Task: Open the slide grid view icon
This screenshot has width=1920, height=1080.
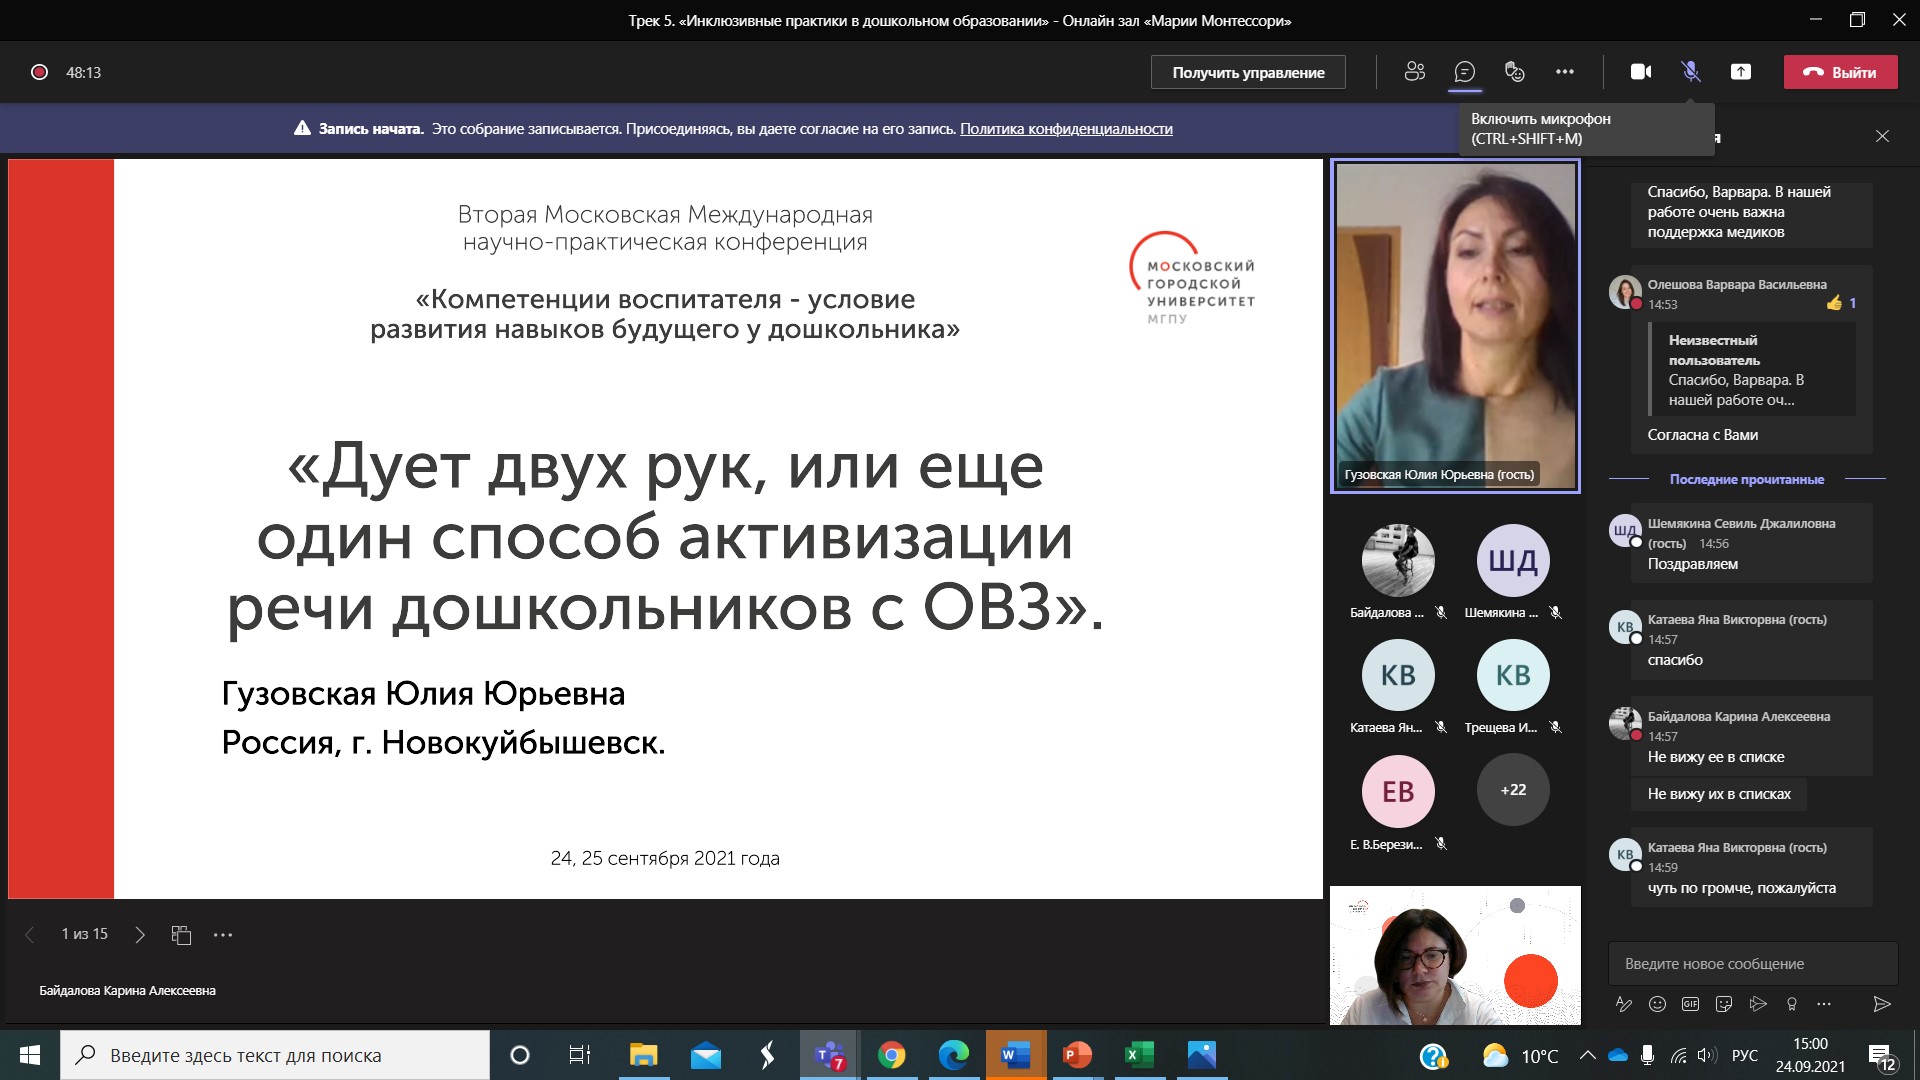Action: tap(181, 935)
